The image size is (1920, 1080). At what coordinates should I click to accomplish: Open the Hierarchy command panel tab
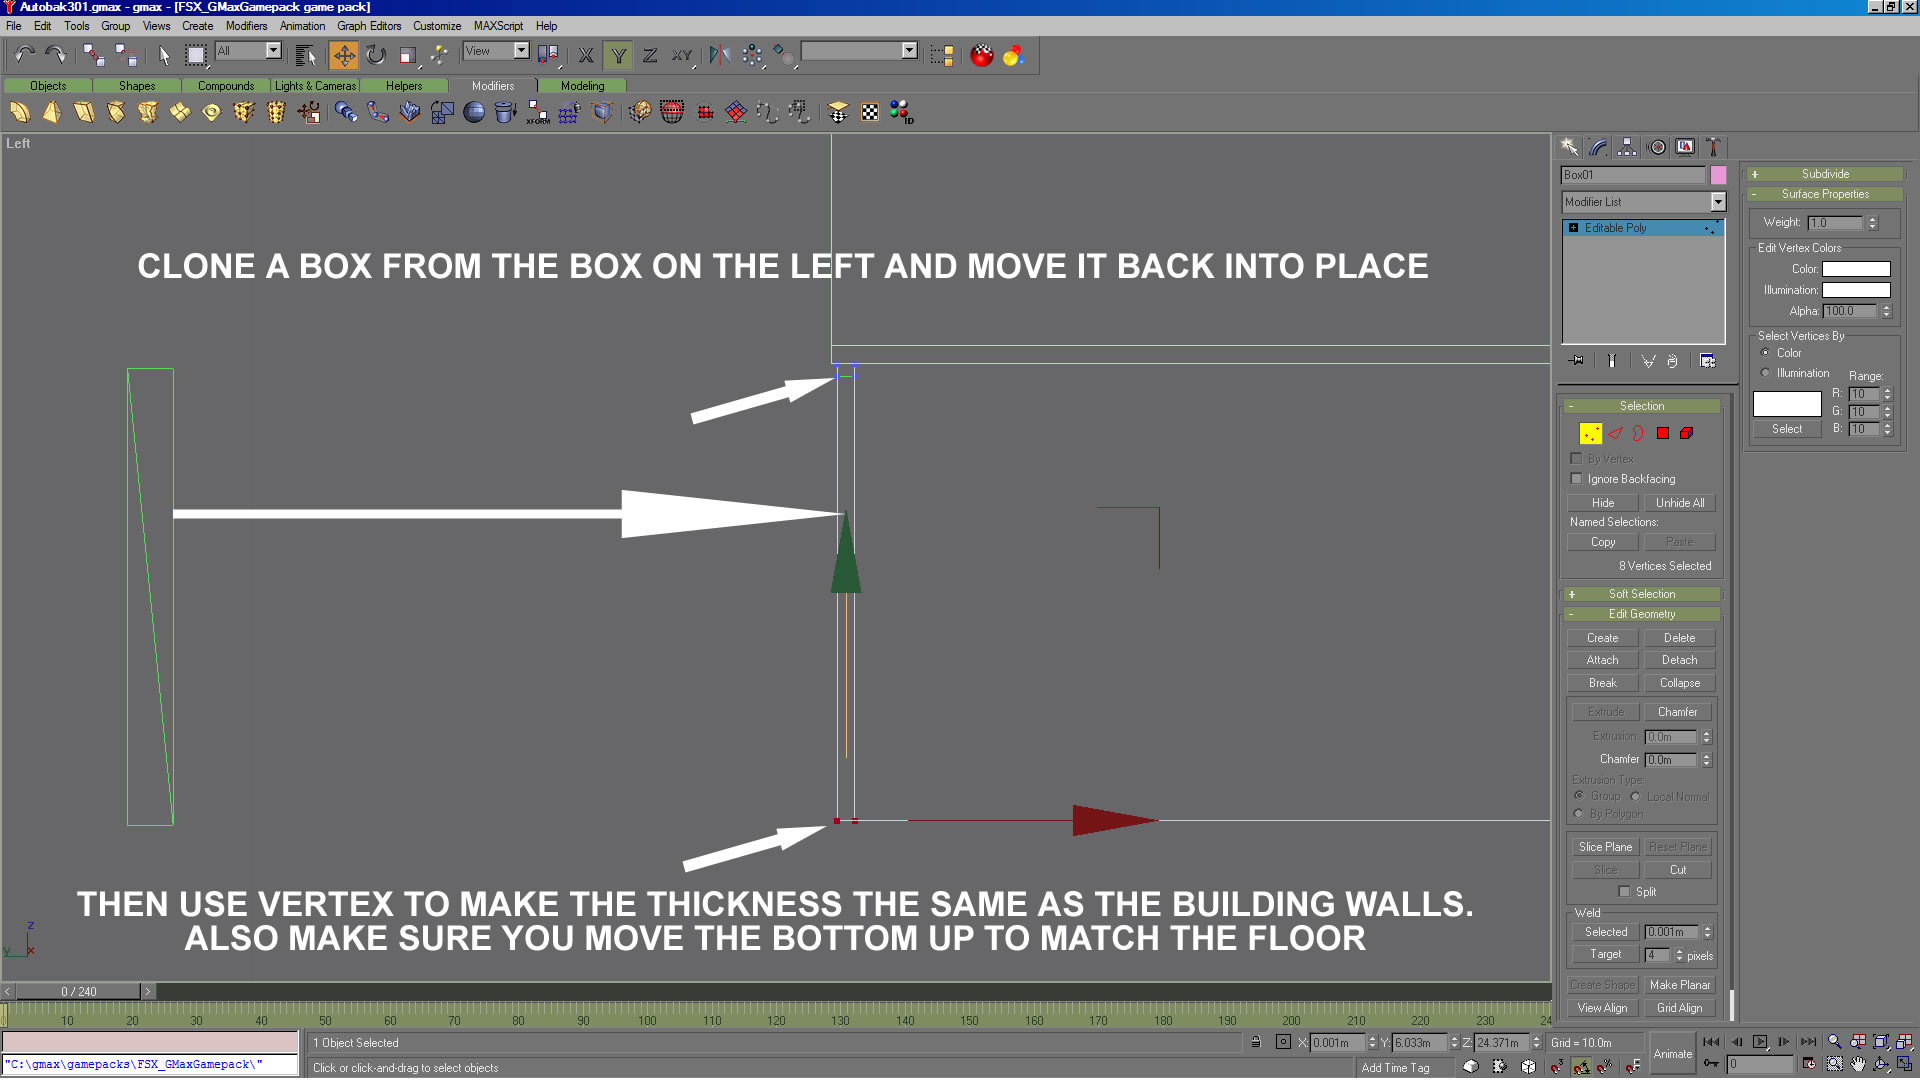pyautogui.click(x=1627, y=147)
